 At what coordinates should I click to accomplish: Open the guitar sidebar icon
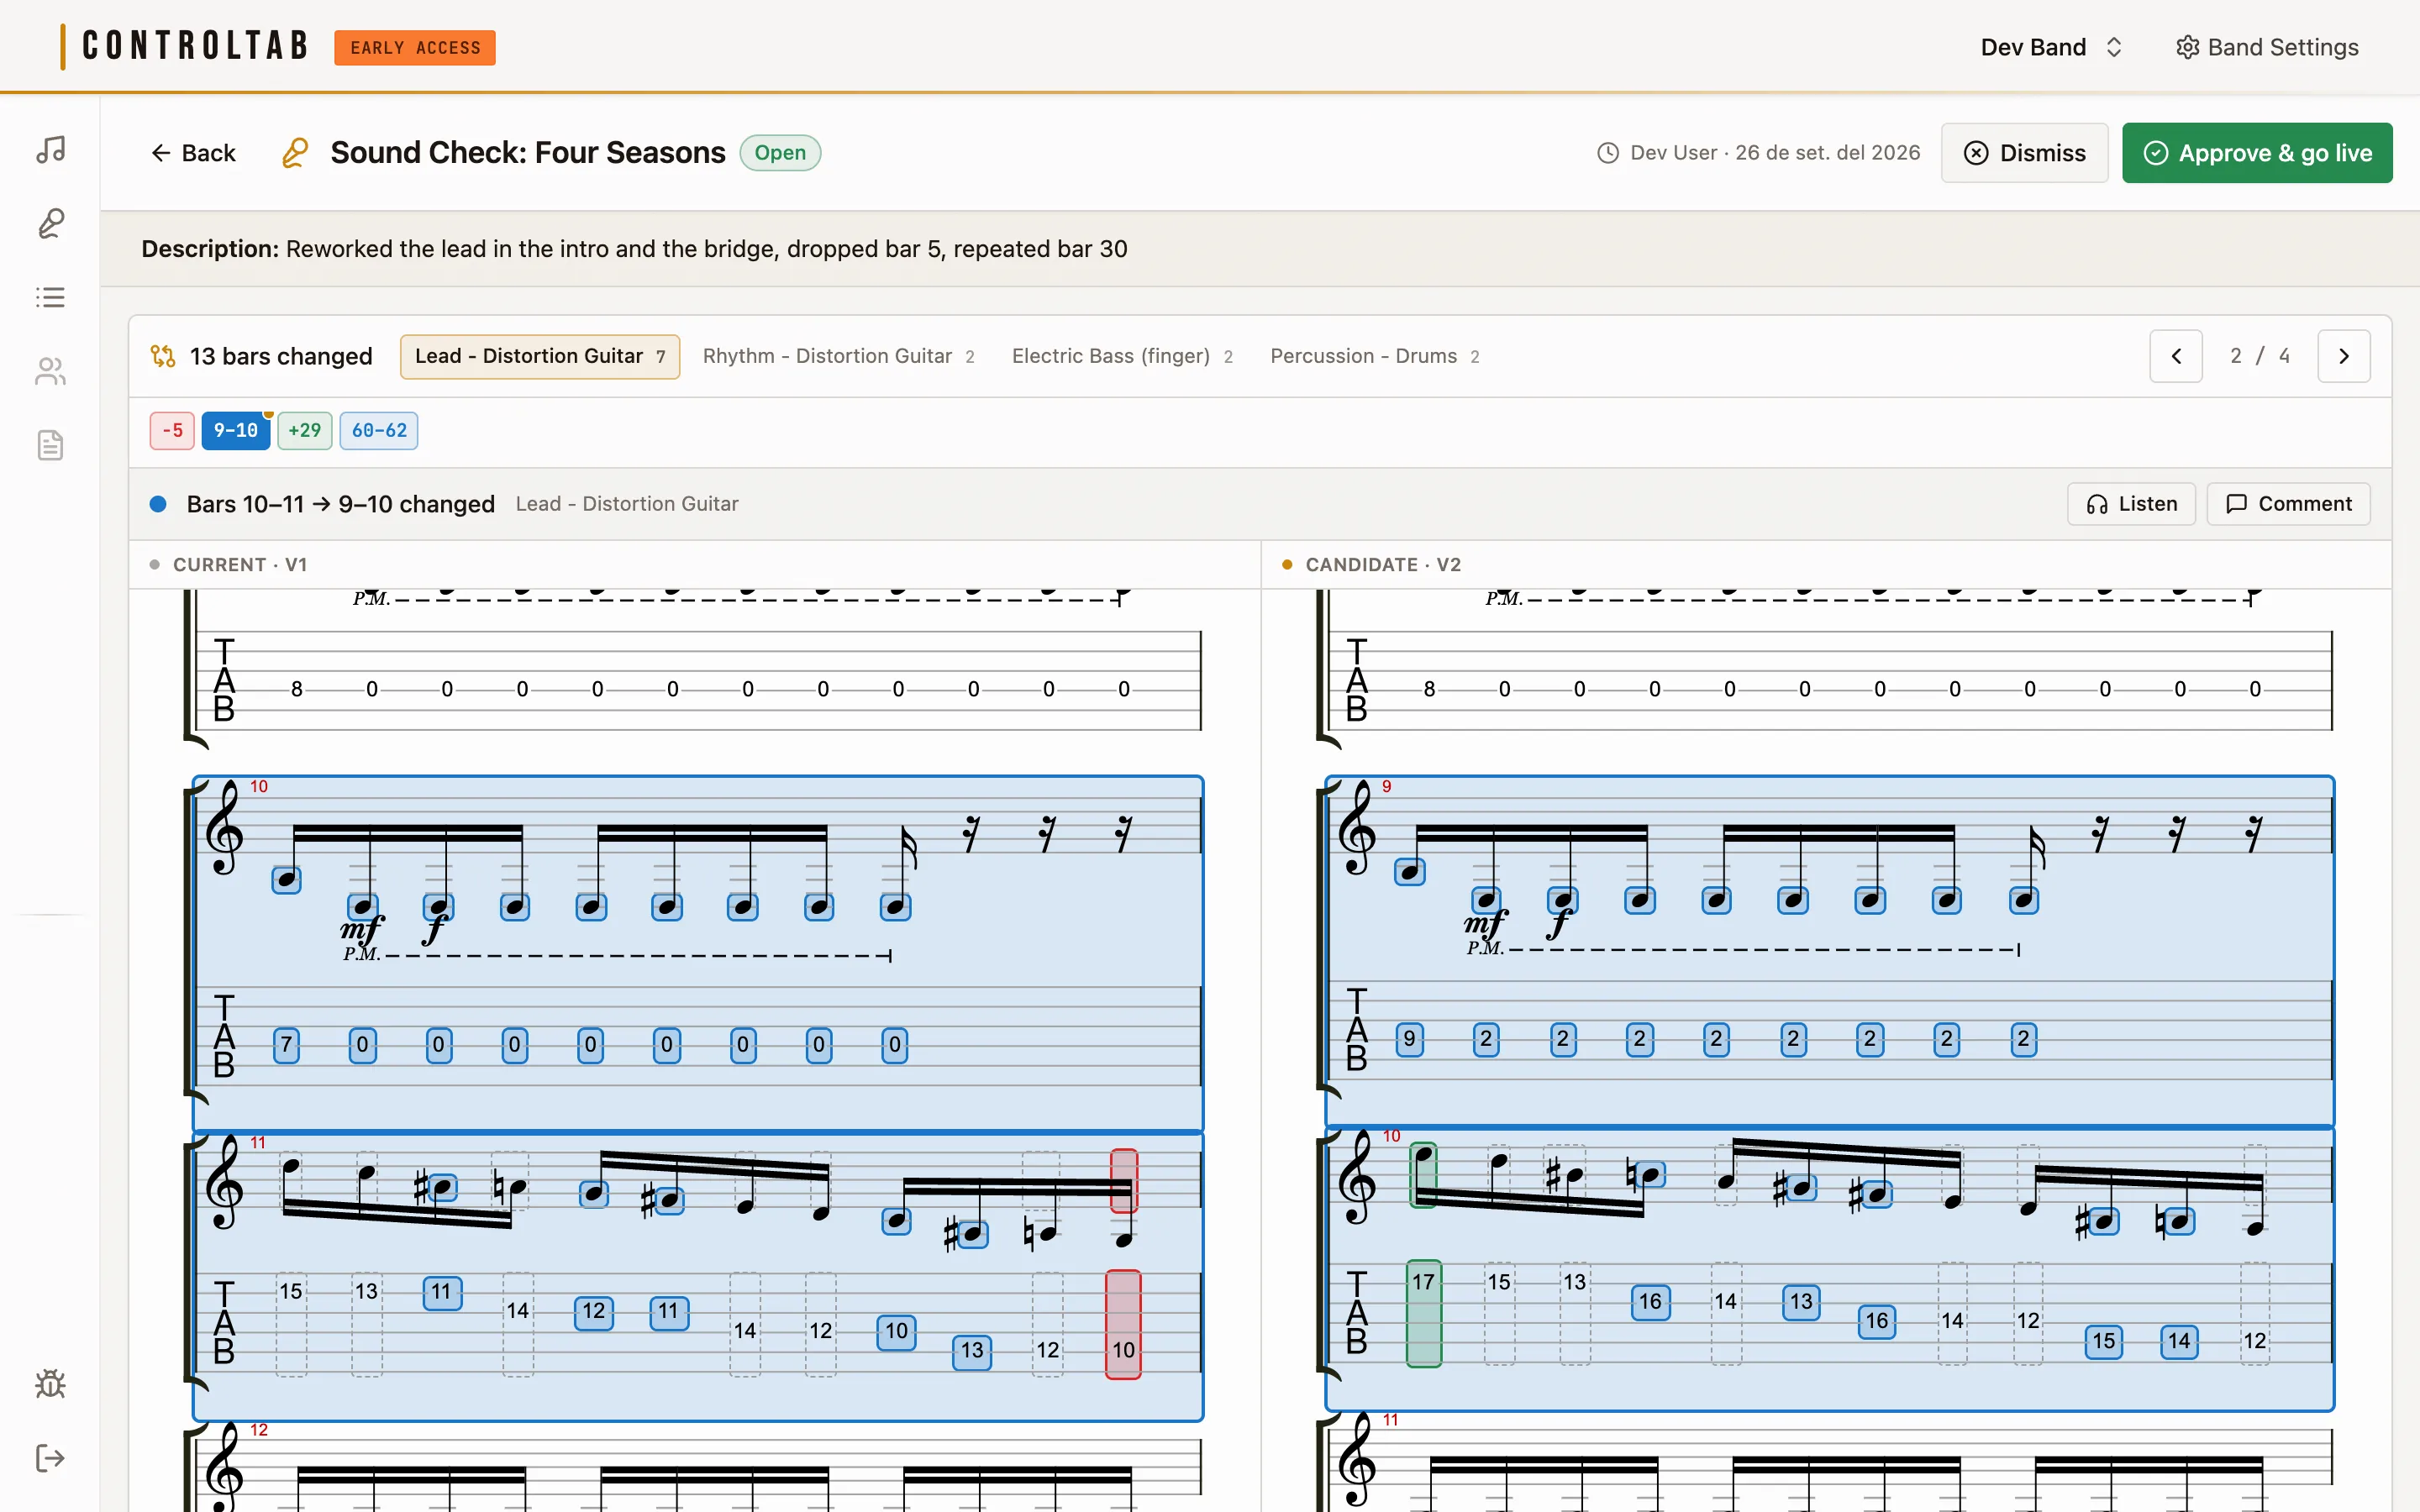[50, 223]
